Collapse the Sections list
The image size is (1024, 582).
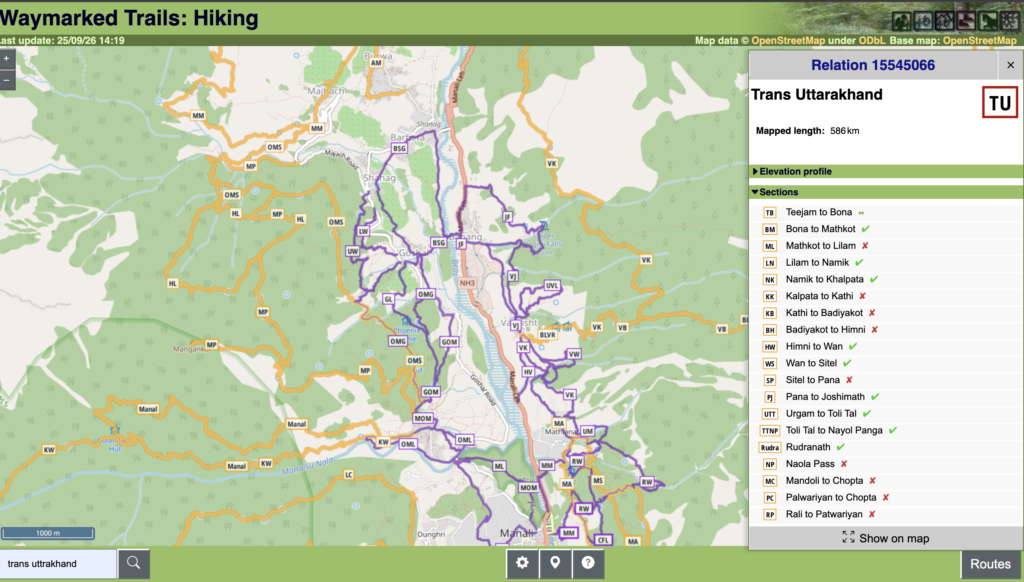coord(886,192)
